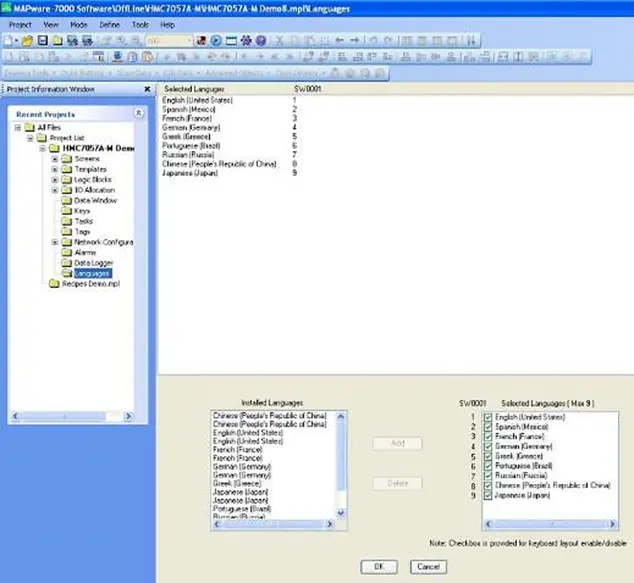This screenshot has width=634, height=583.
Task: Click project tree horizontal scrollbar right arrow
Action: (x=128, y=416)
